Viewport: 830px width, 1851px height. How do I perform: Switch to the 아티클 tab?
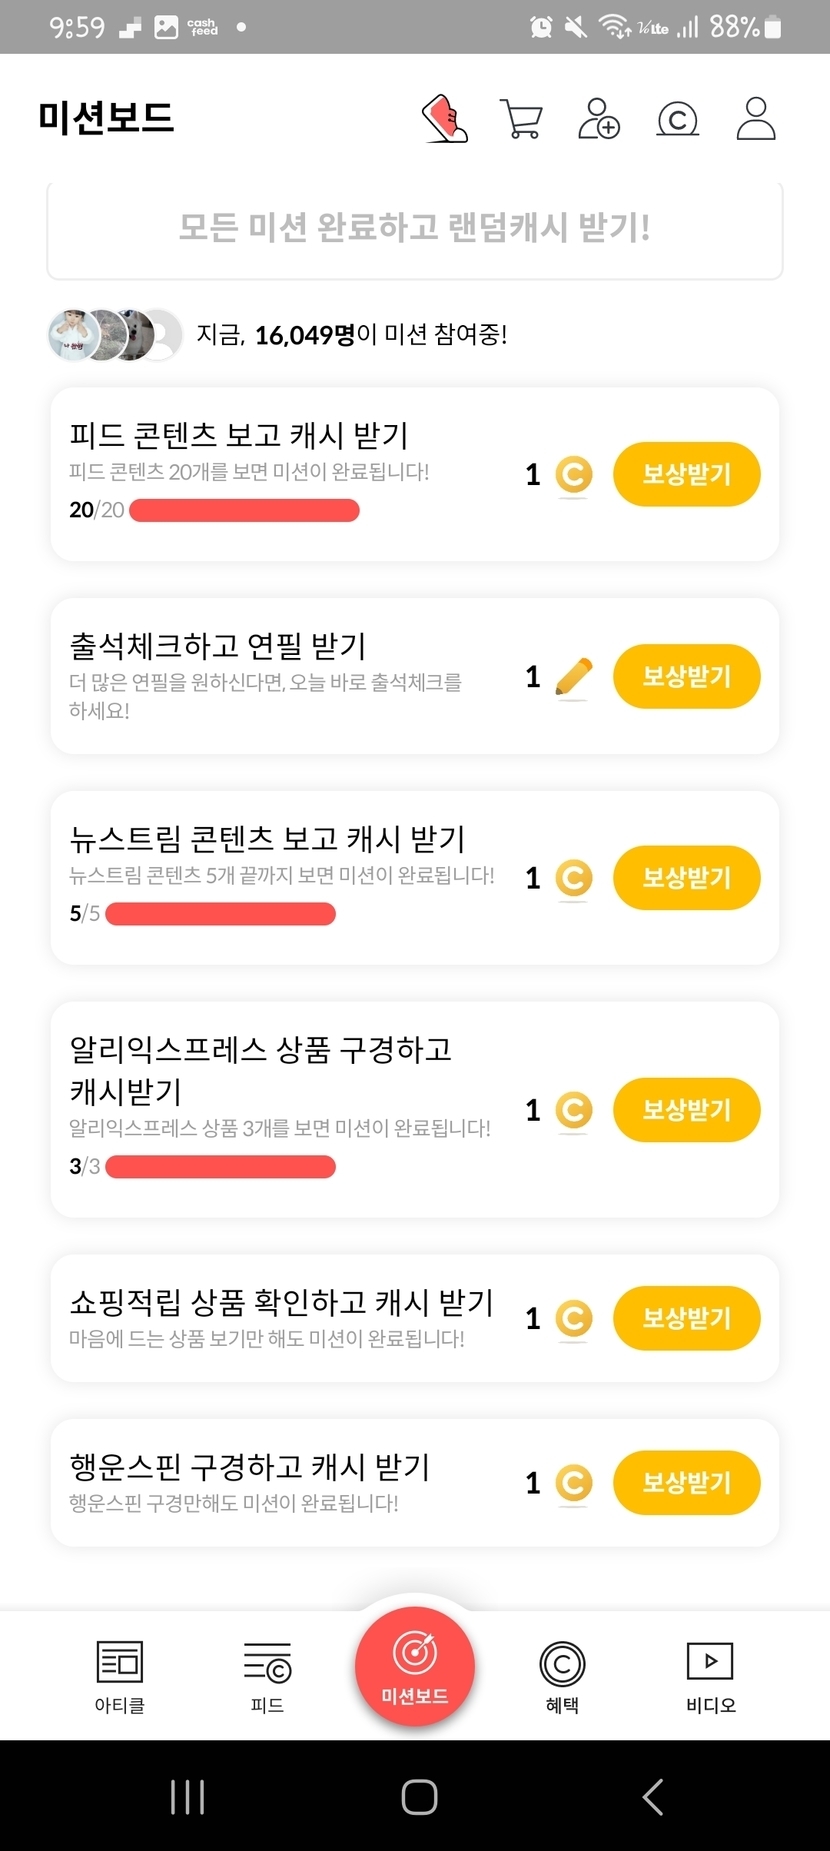[x=120, y=1677]
